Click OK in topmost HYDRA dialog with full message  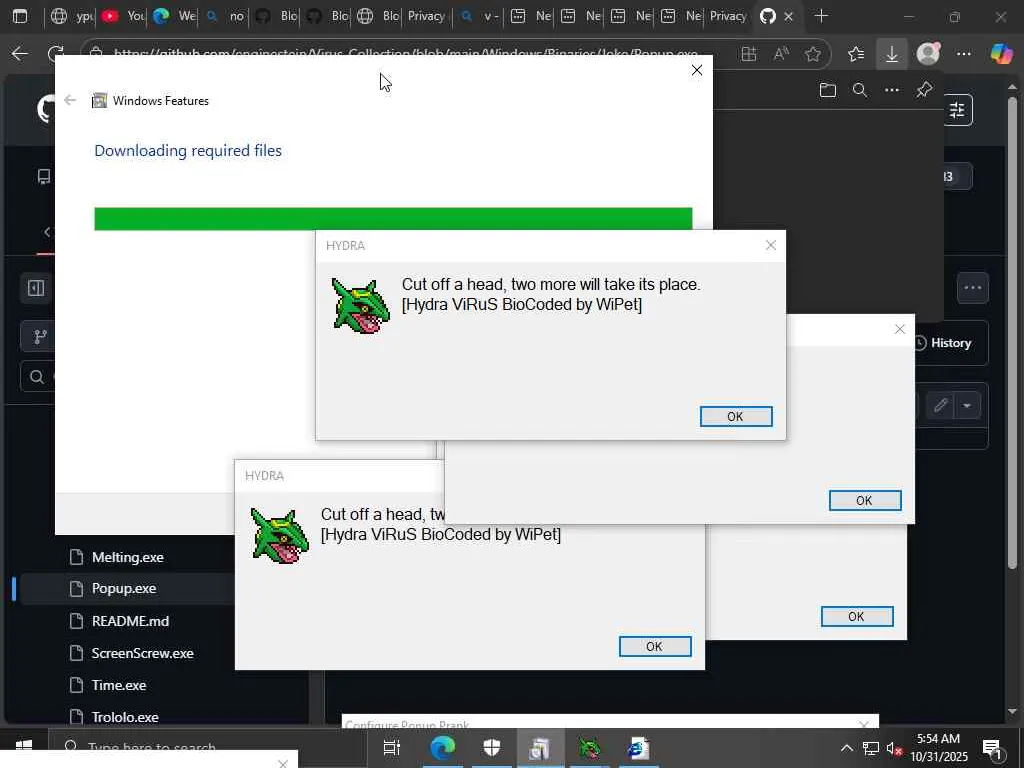tap(736, 417)
